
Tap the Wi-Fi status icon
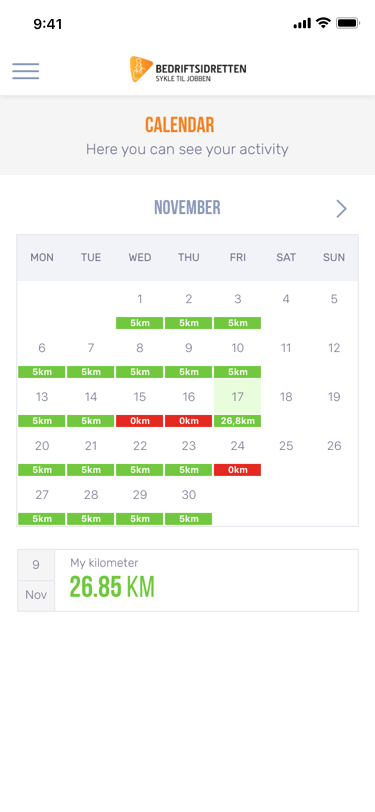tap(324, 23)
